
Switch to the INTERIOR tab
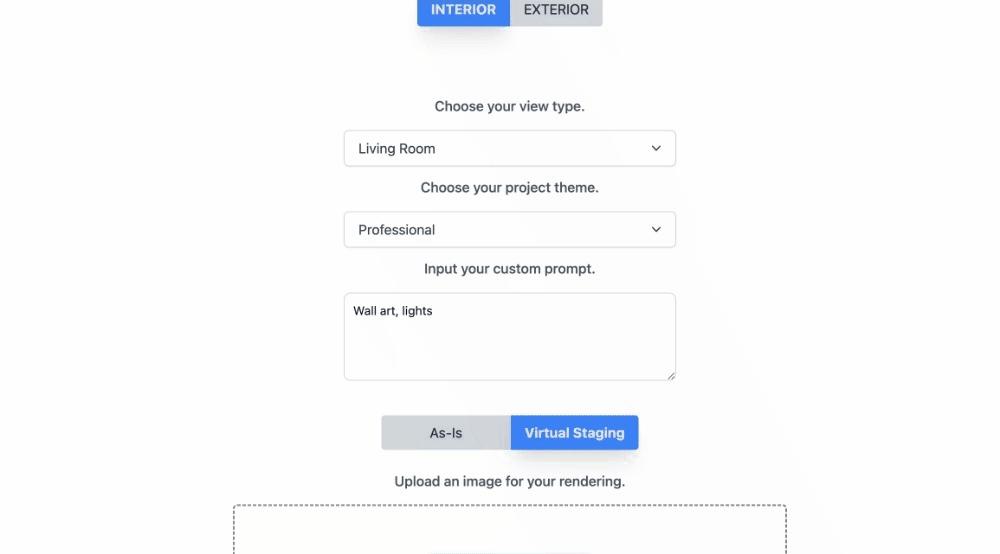463,10
